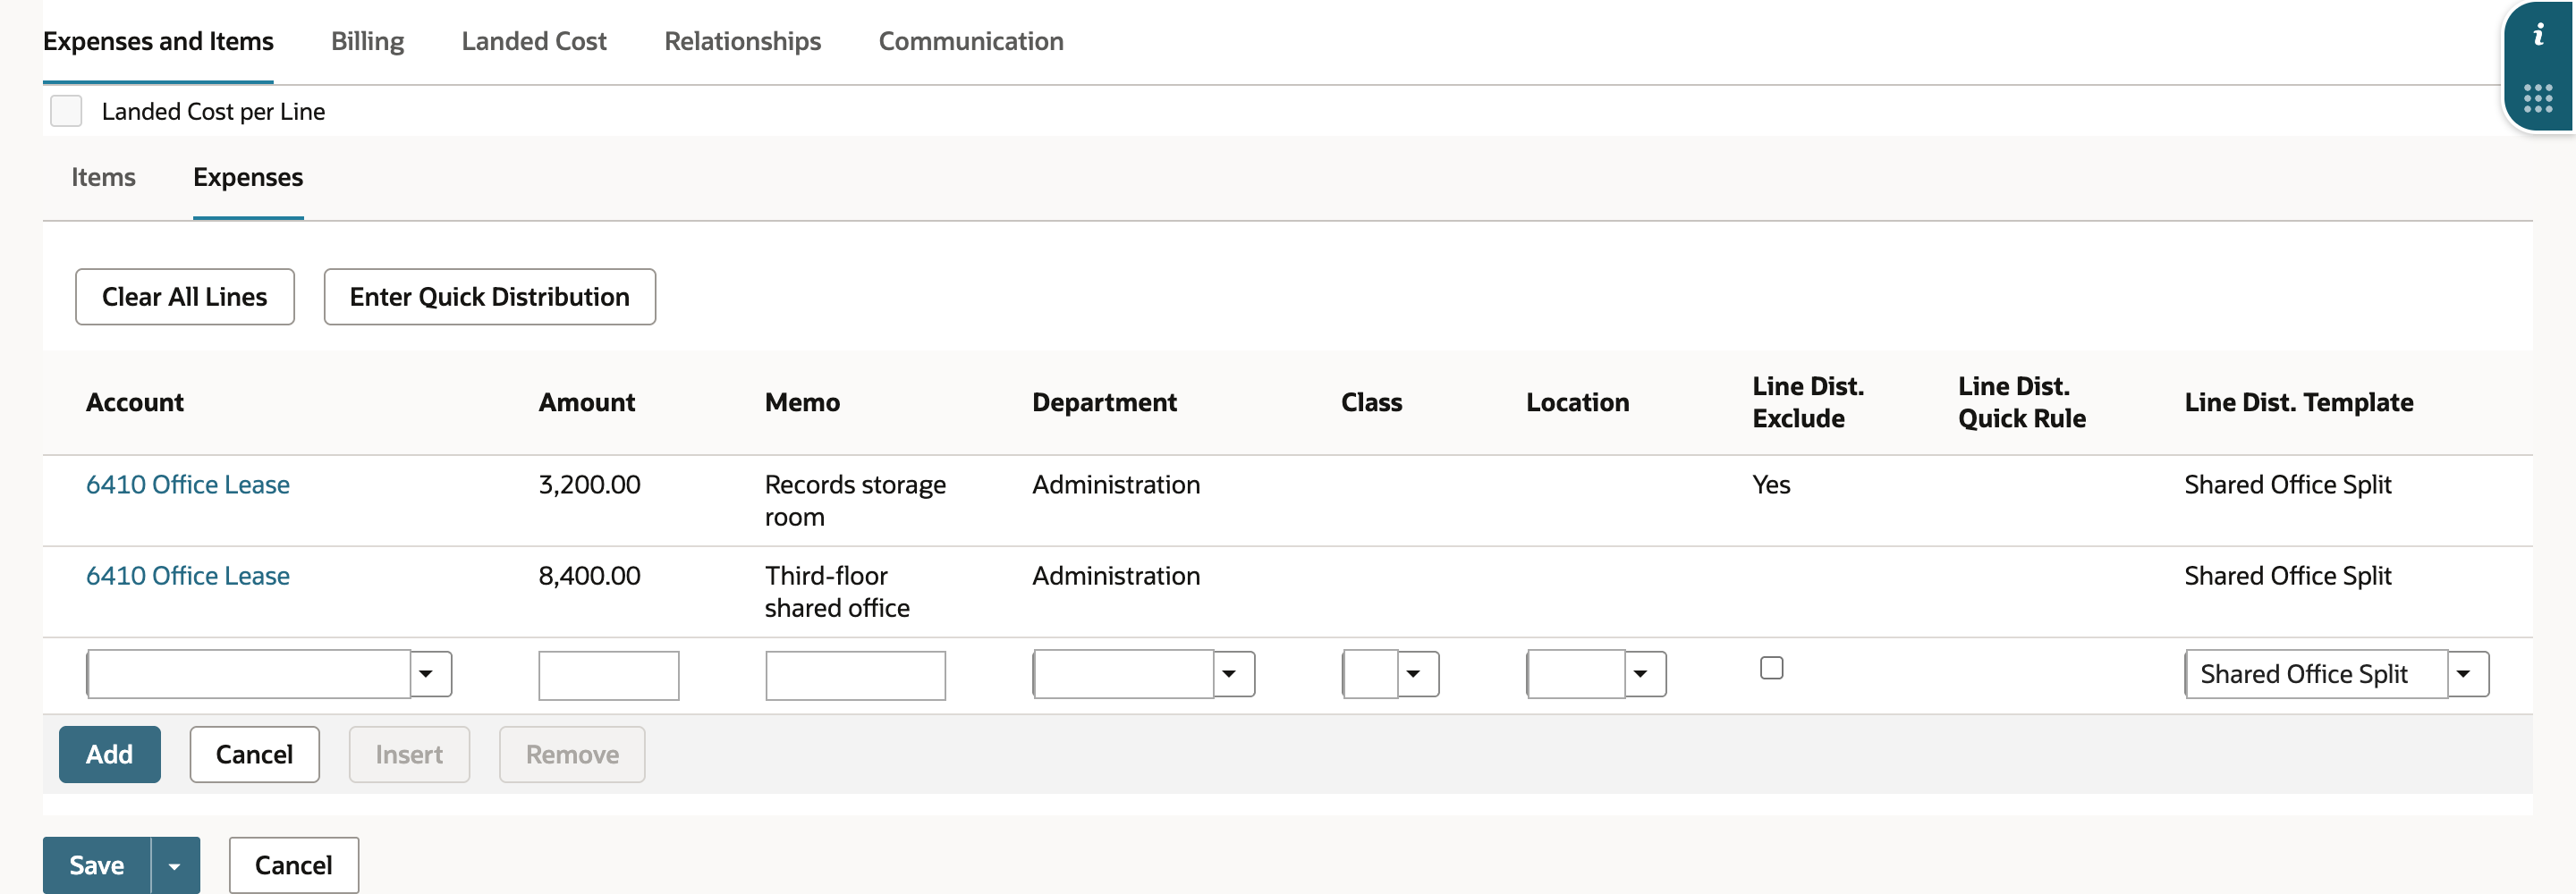2576x894 pixels.
Task: Click the Insert button
Action: (x=409, y=754)
